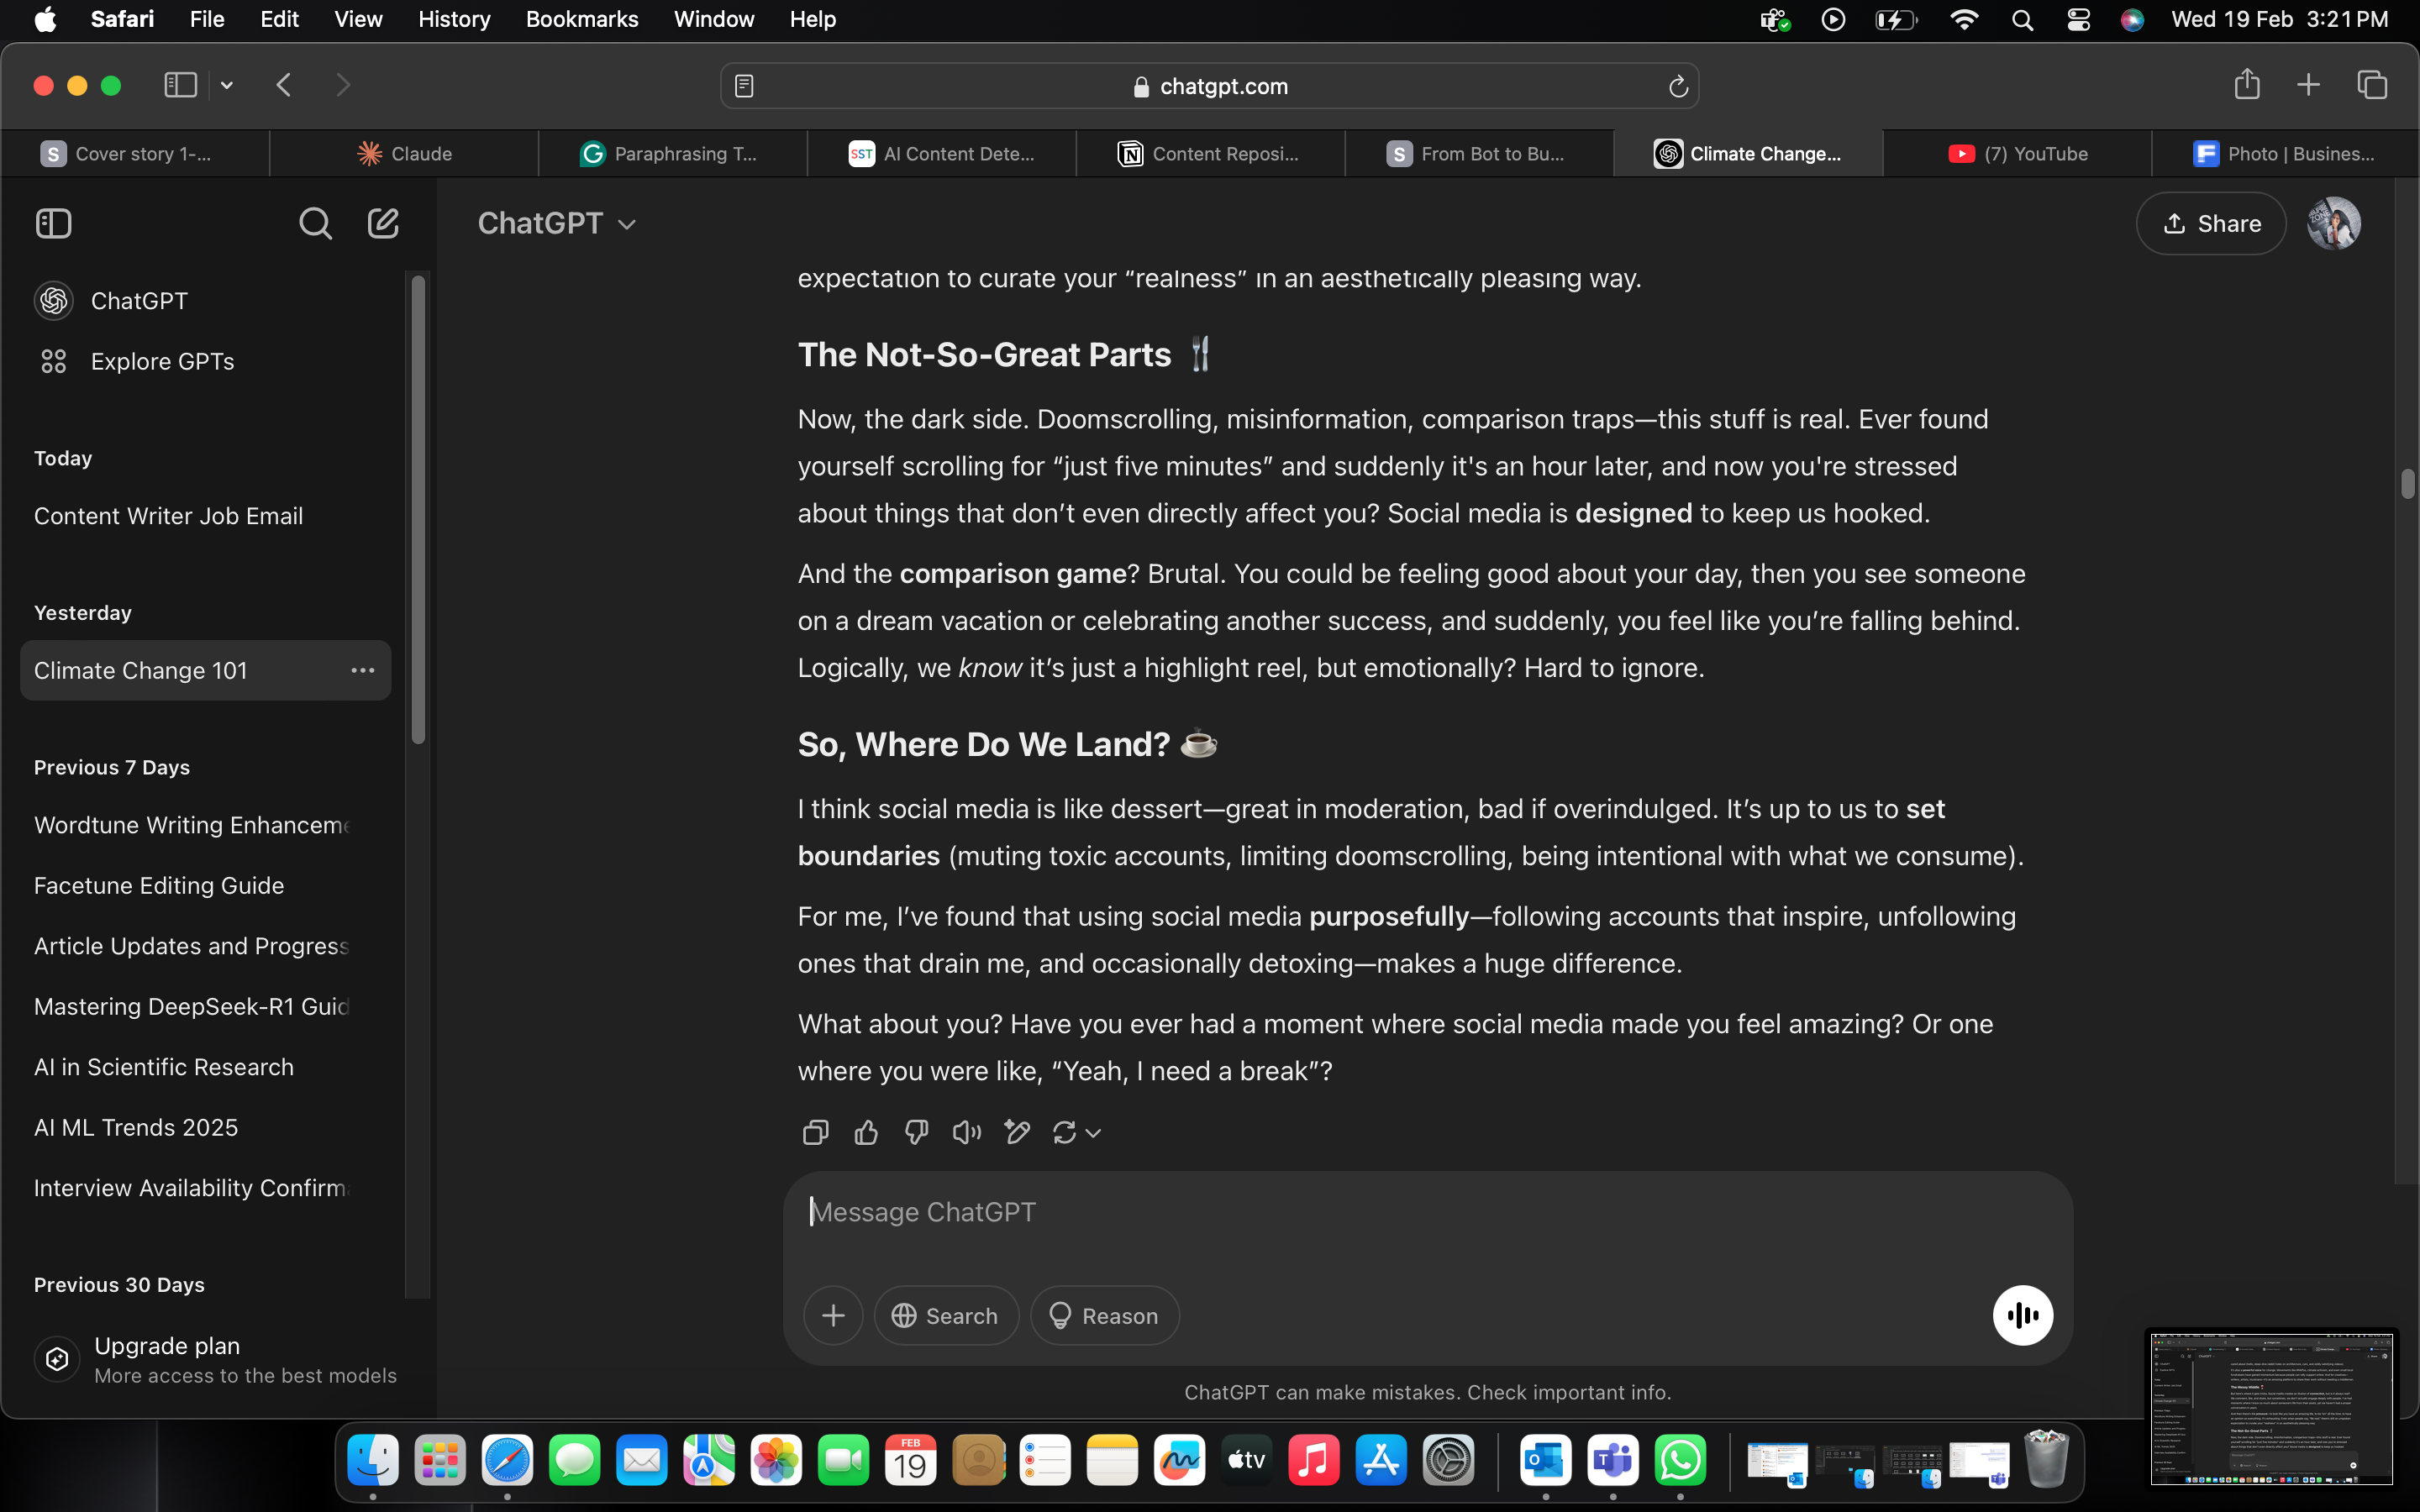
Task: Open the Apple menu
Action: click(x=45, y=20)
